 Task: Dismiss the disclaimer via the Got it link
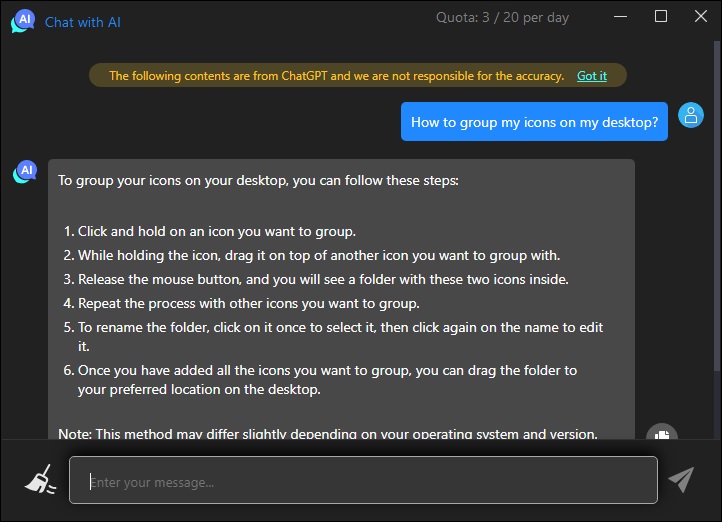[x=592, y=76]
